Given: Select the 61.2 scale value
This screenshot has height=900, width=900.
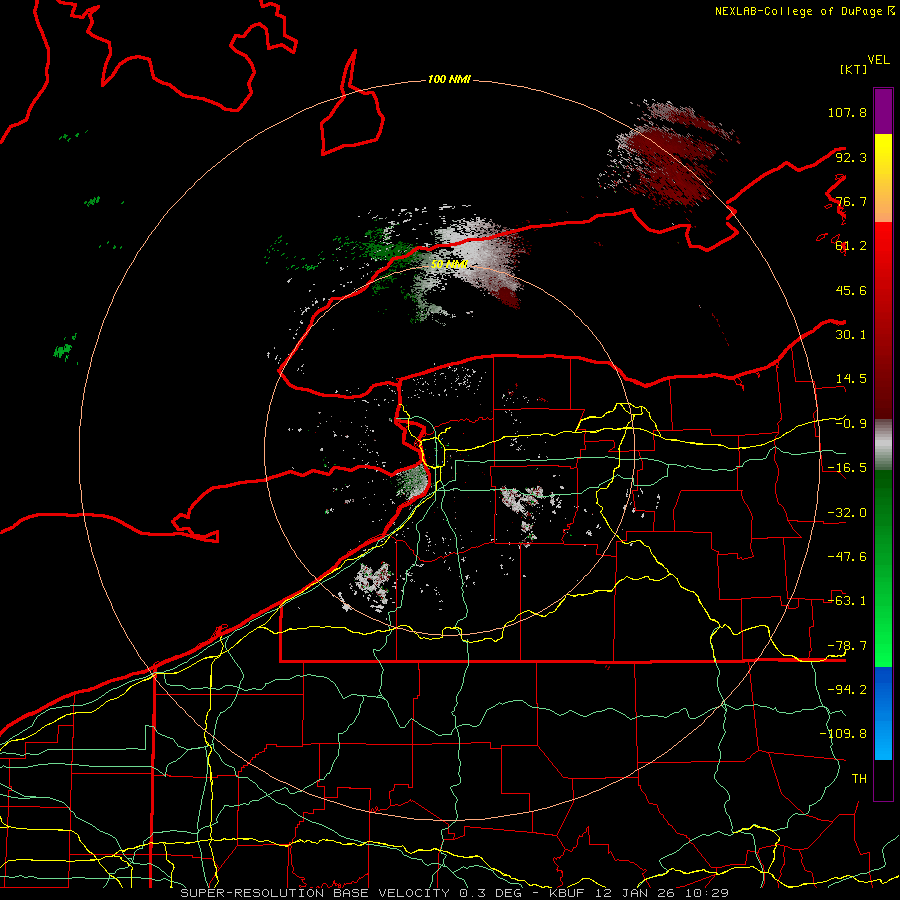Looking at the screenshot, I should (x=851, y=246).
